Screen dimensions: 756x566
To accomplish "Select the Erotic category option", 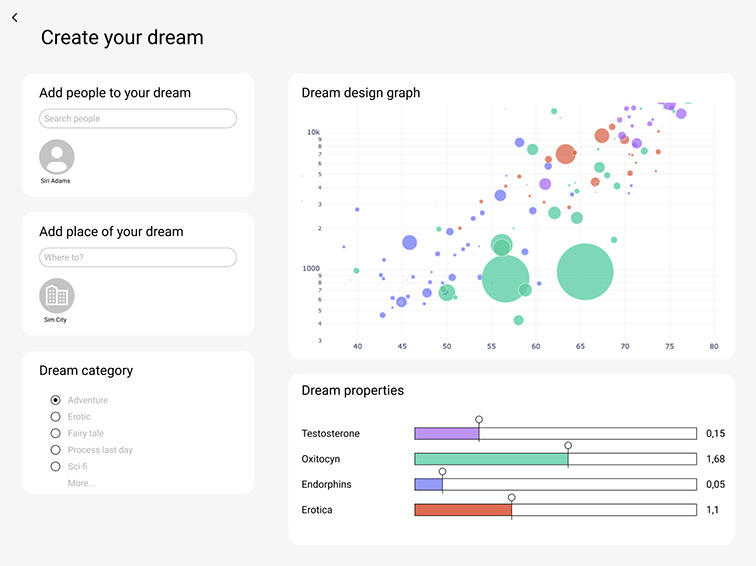I will point(56,417).
